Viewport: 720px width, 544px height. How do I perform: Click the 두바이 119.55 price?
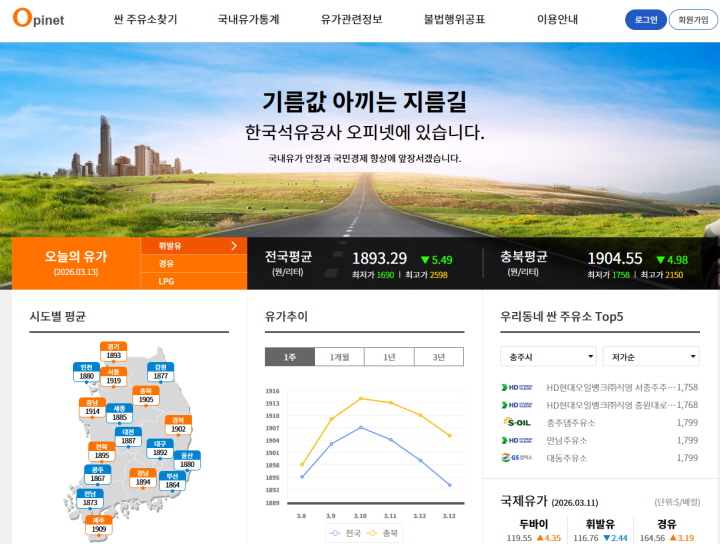click(x=519, y=538)
